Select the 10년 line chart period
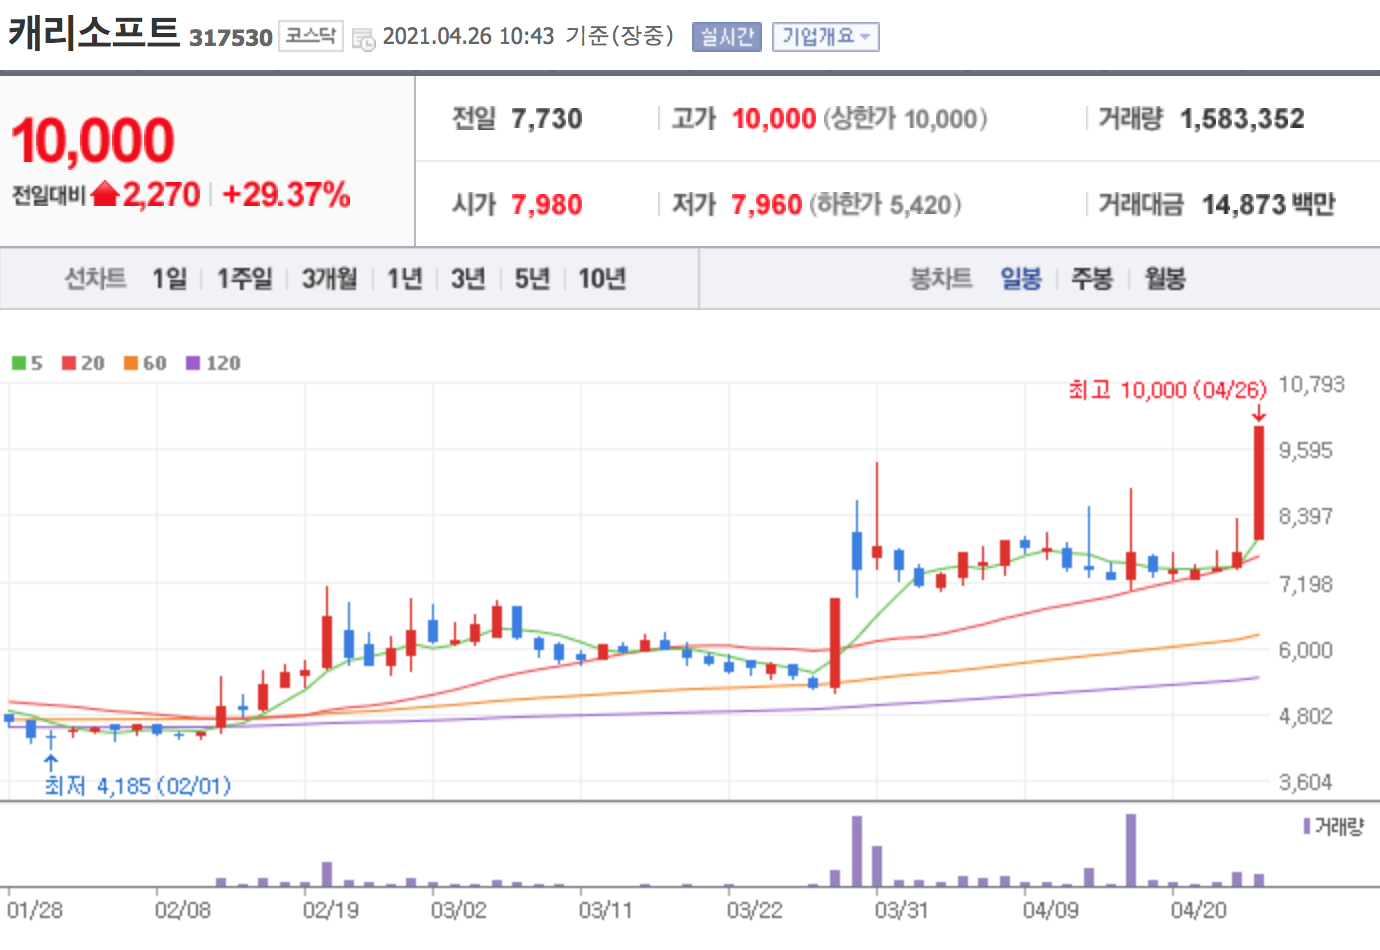This screenshot has width=1380, height=950. click(602, 278)
